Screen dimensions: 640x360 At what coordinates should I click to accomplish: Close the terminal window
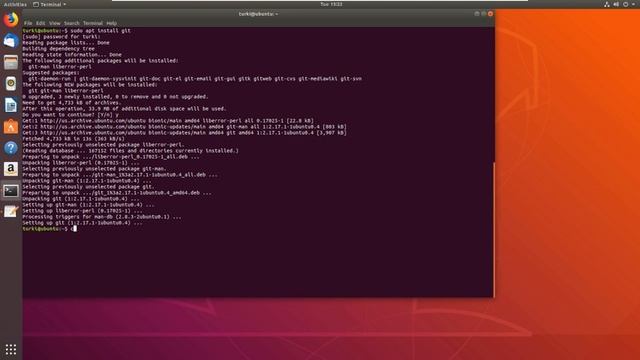(490, 13)
